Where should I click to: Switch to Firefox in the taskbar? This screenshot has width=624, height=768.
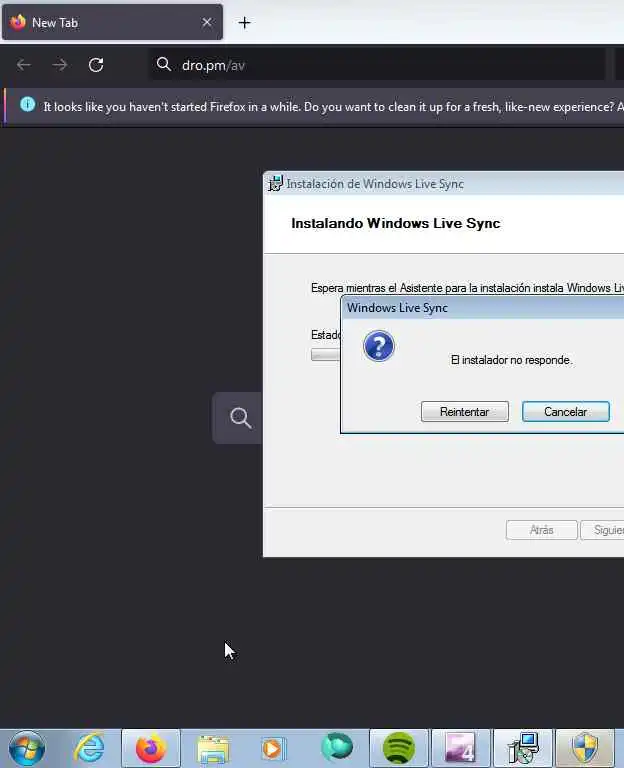pos(151,748)
